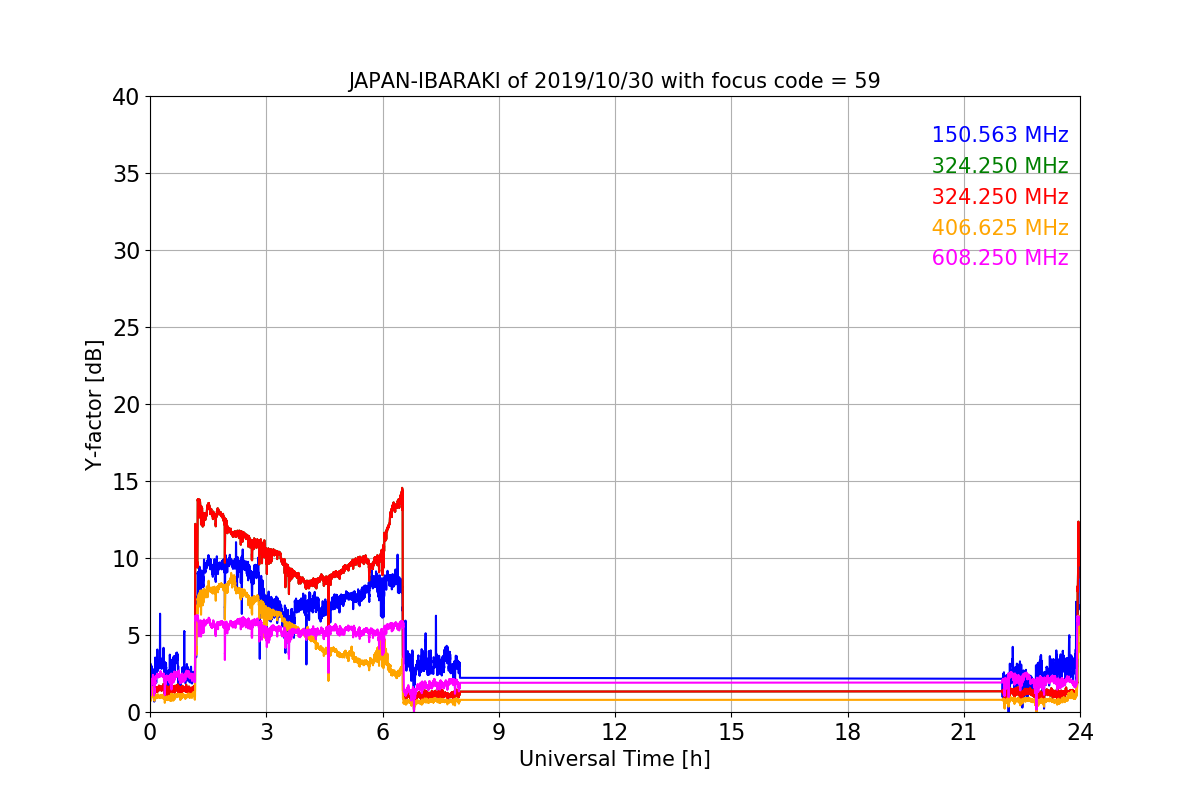
Task: Select the Universal Time [h] axis label
Action: [x=614, y=759]
